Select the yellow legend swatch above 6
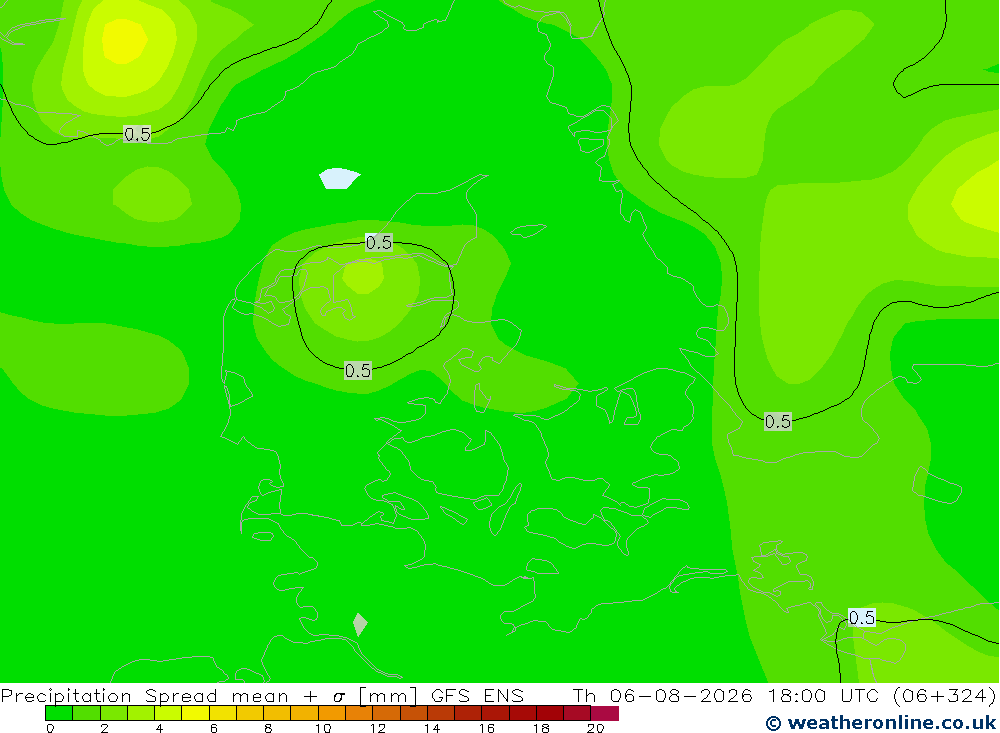Image resolution: width=1000 pixels, height=733 pixels. 223,713
